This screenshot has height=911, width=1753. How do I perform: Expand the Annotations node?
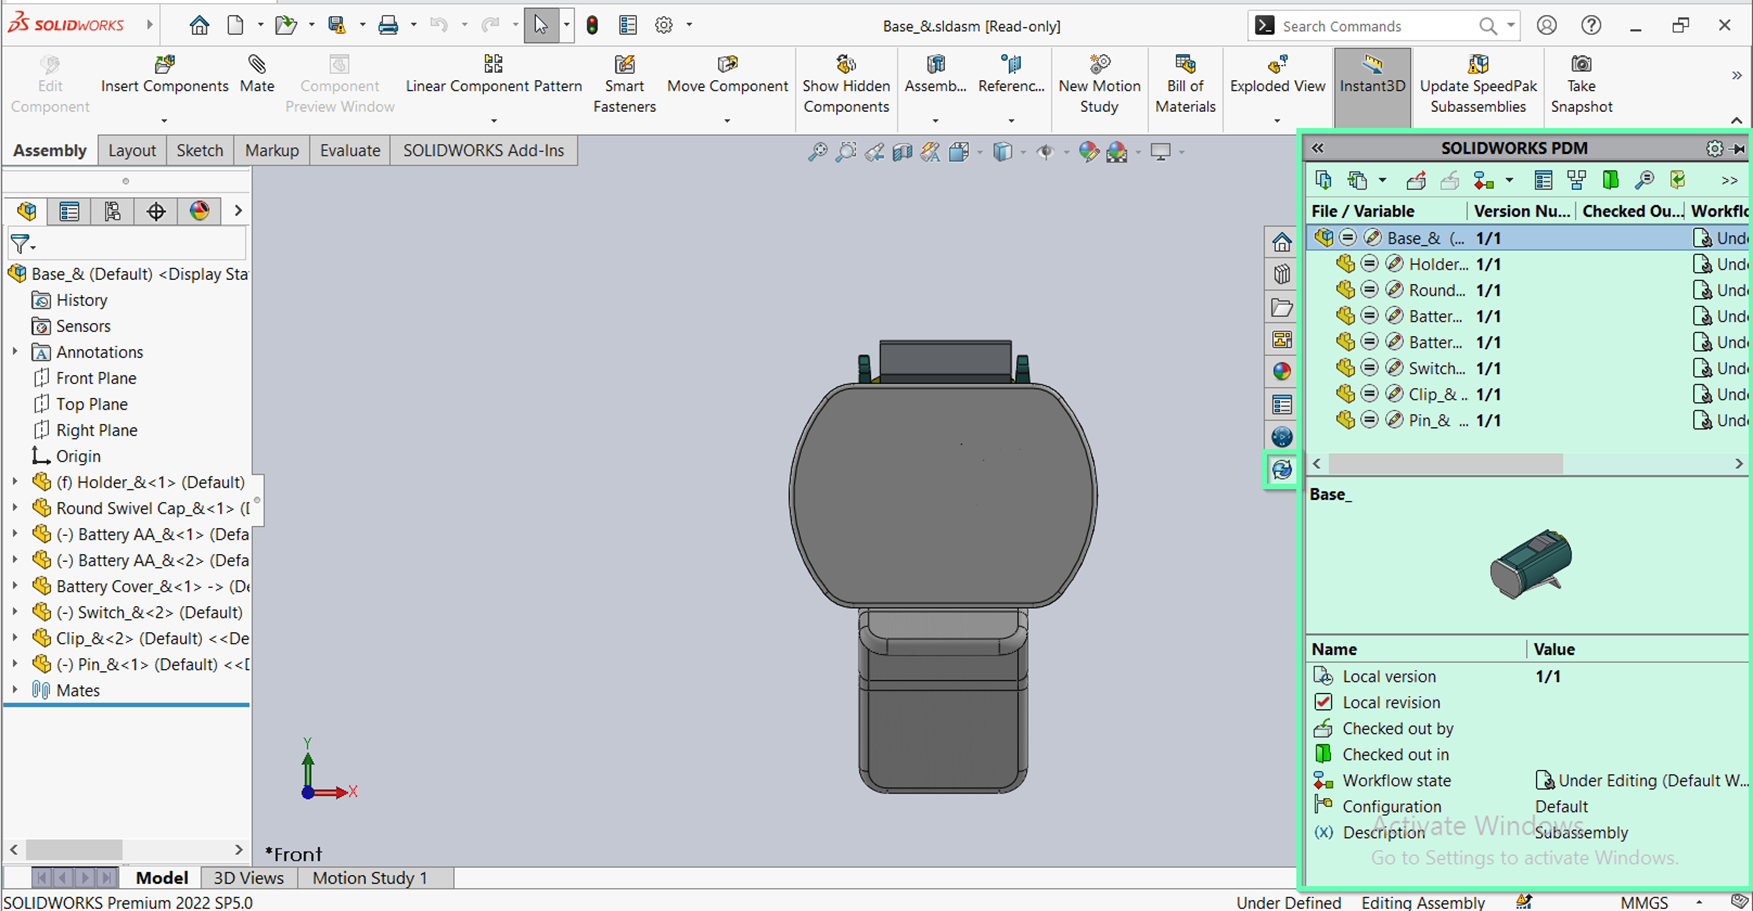coord(15,352)
